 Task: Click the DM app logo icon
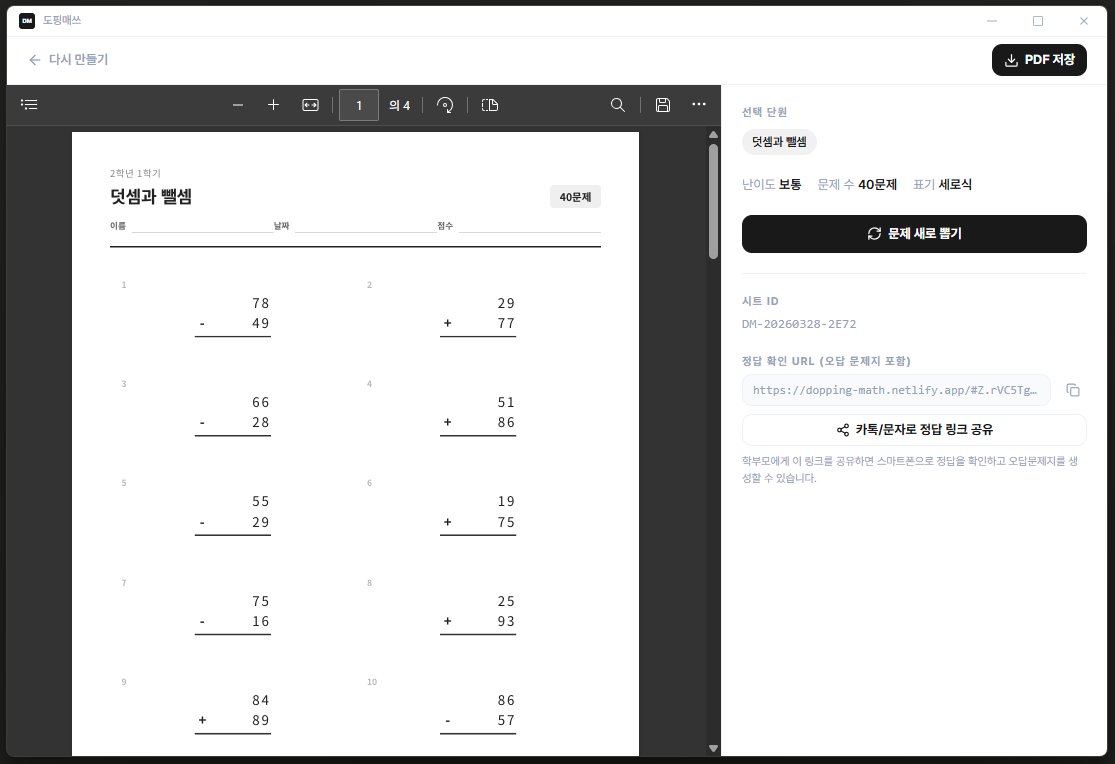click(27, 21)
